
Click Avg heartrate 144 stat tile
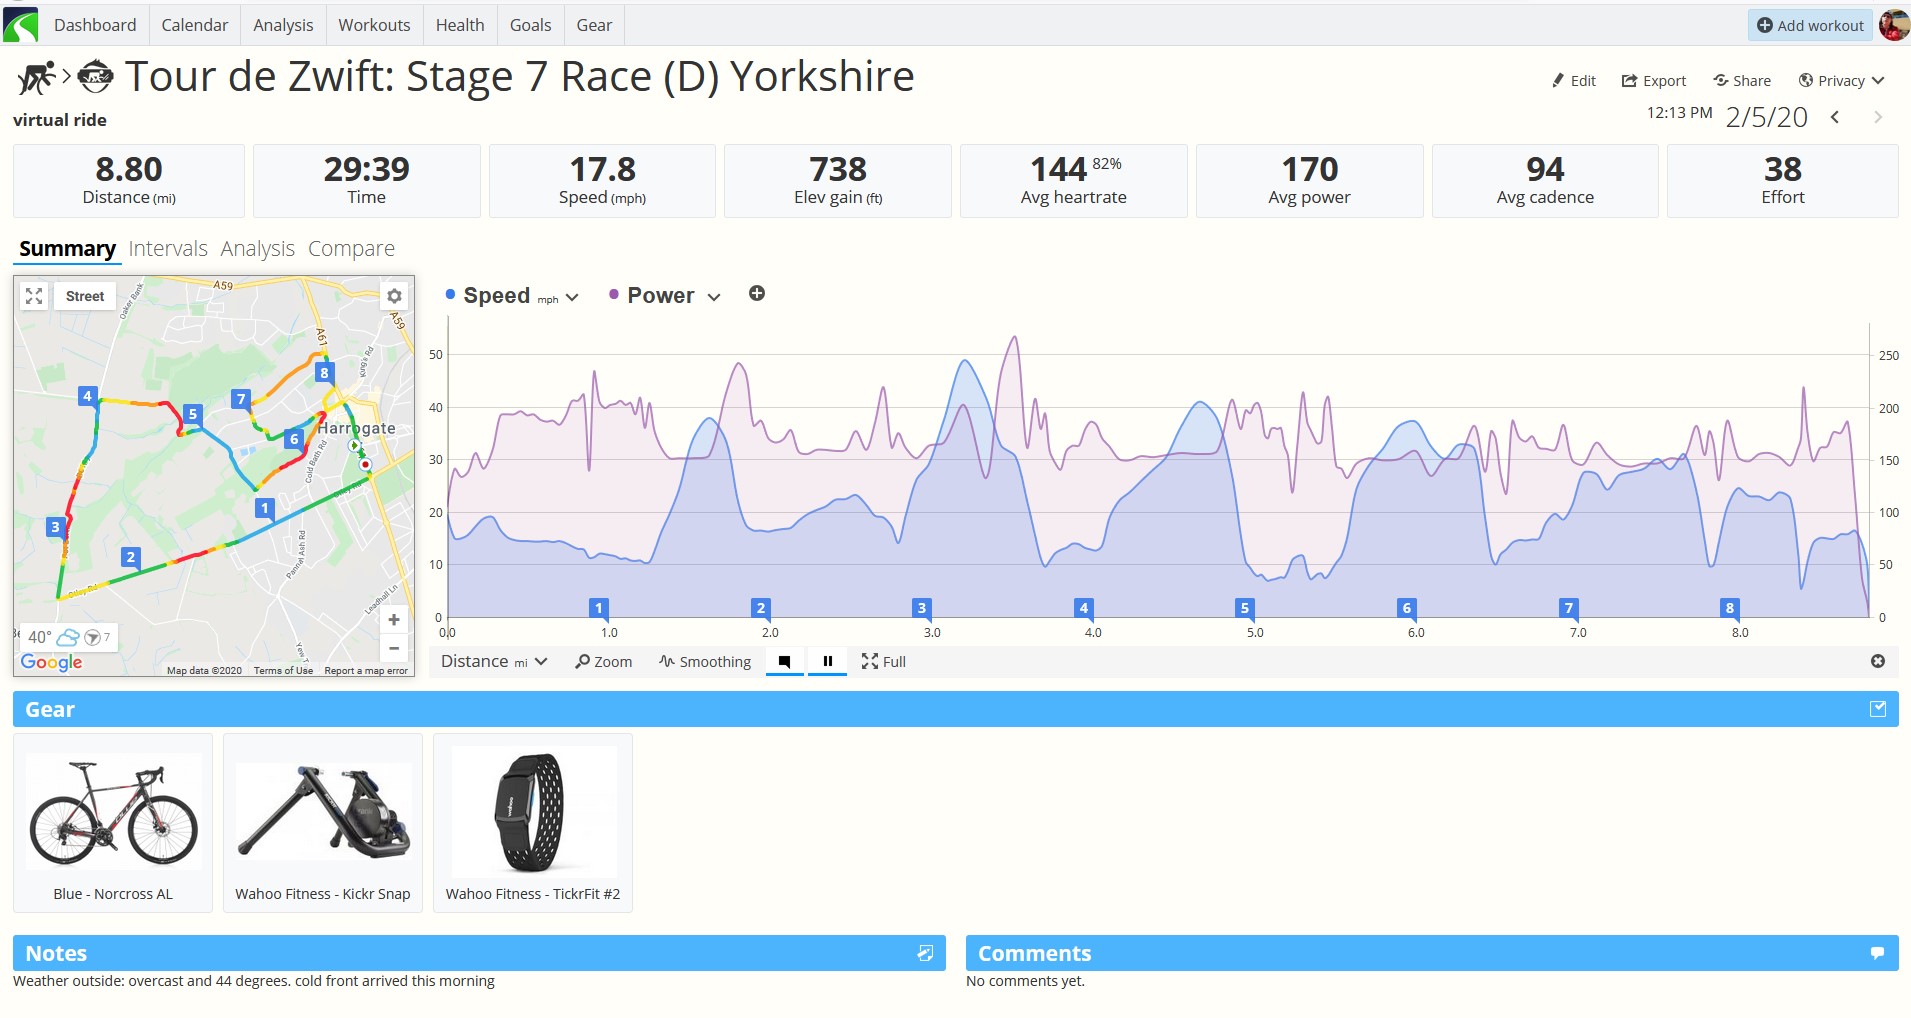coord(1074,181)
